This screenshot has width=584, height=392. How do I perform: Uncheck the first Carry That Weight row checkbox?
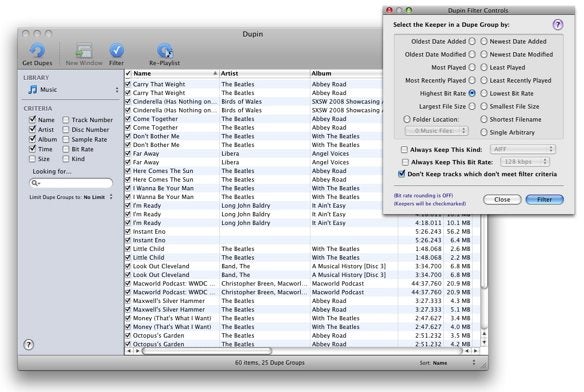pyautogui.click(x=128, y=84)
